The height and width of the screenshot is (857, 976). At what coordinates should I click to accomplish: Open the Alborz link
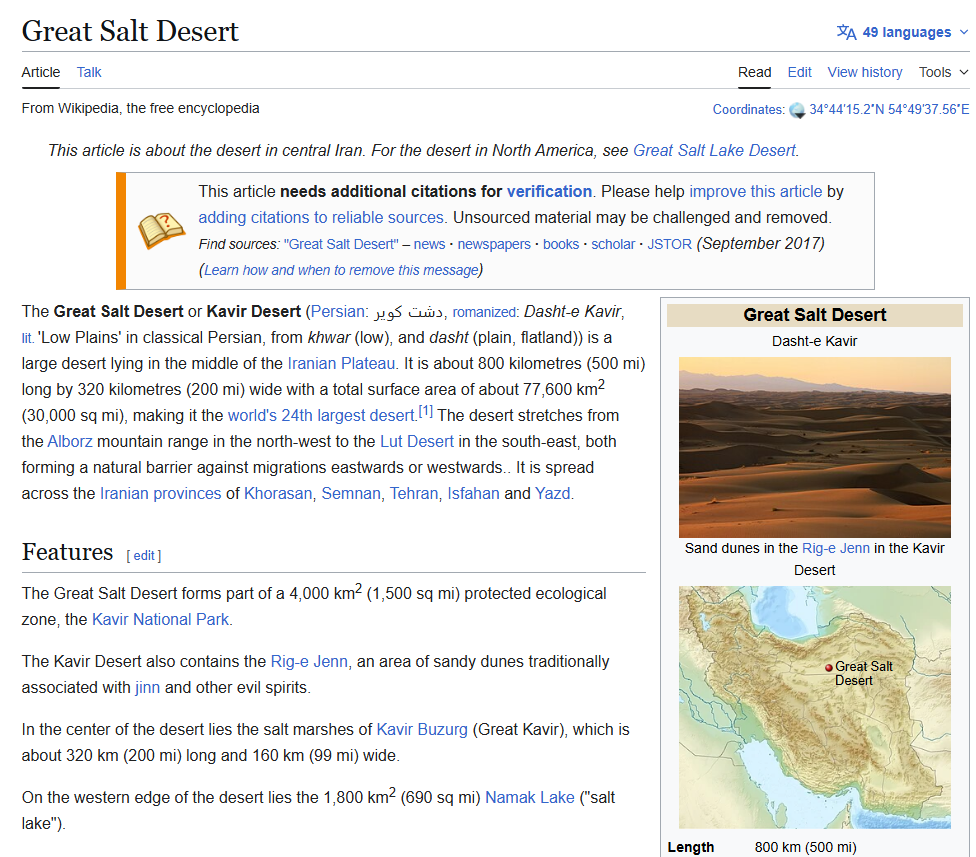(70, 442)
